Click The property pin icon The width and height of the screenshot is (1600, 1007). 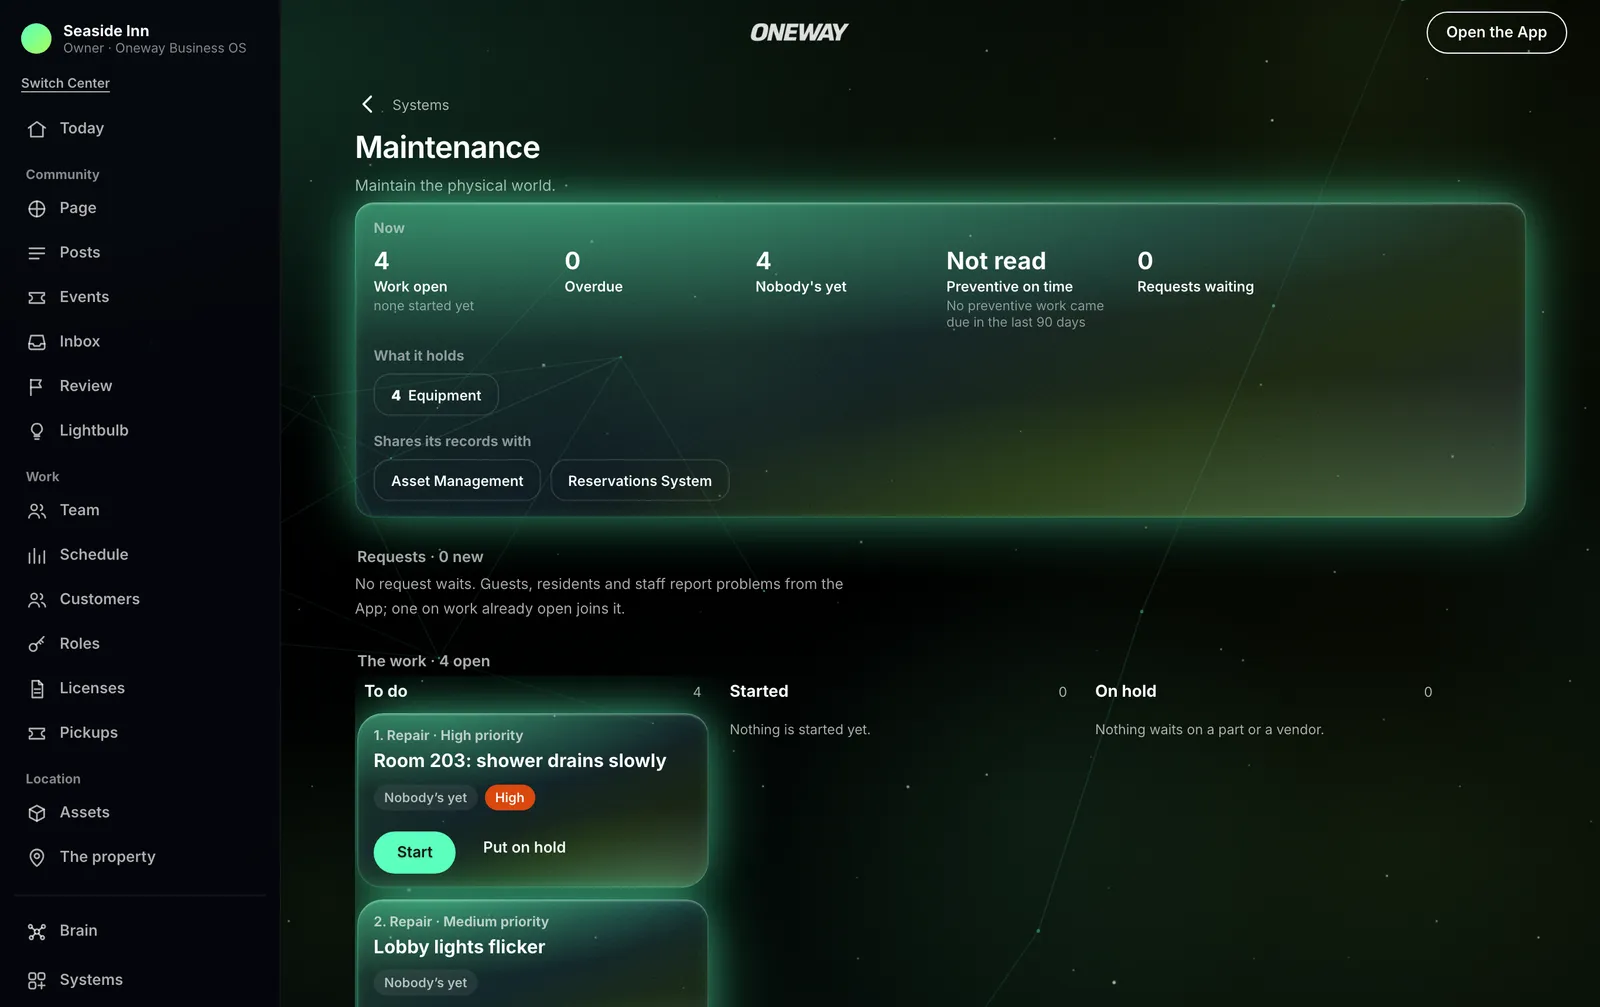tap(37, 858)
